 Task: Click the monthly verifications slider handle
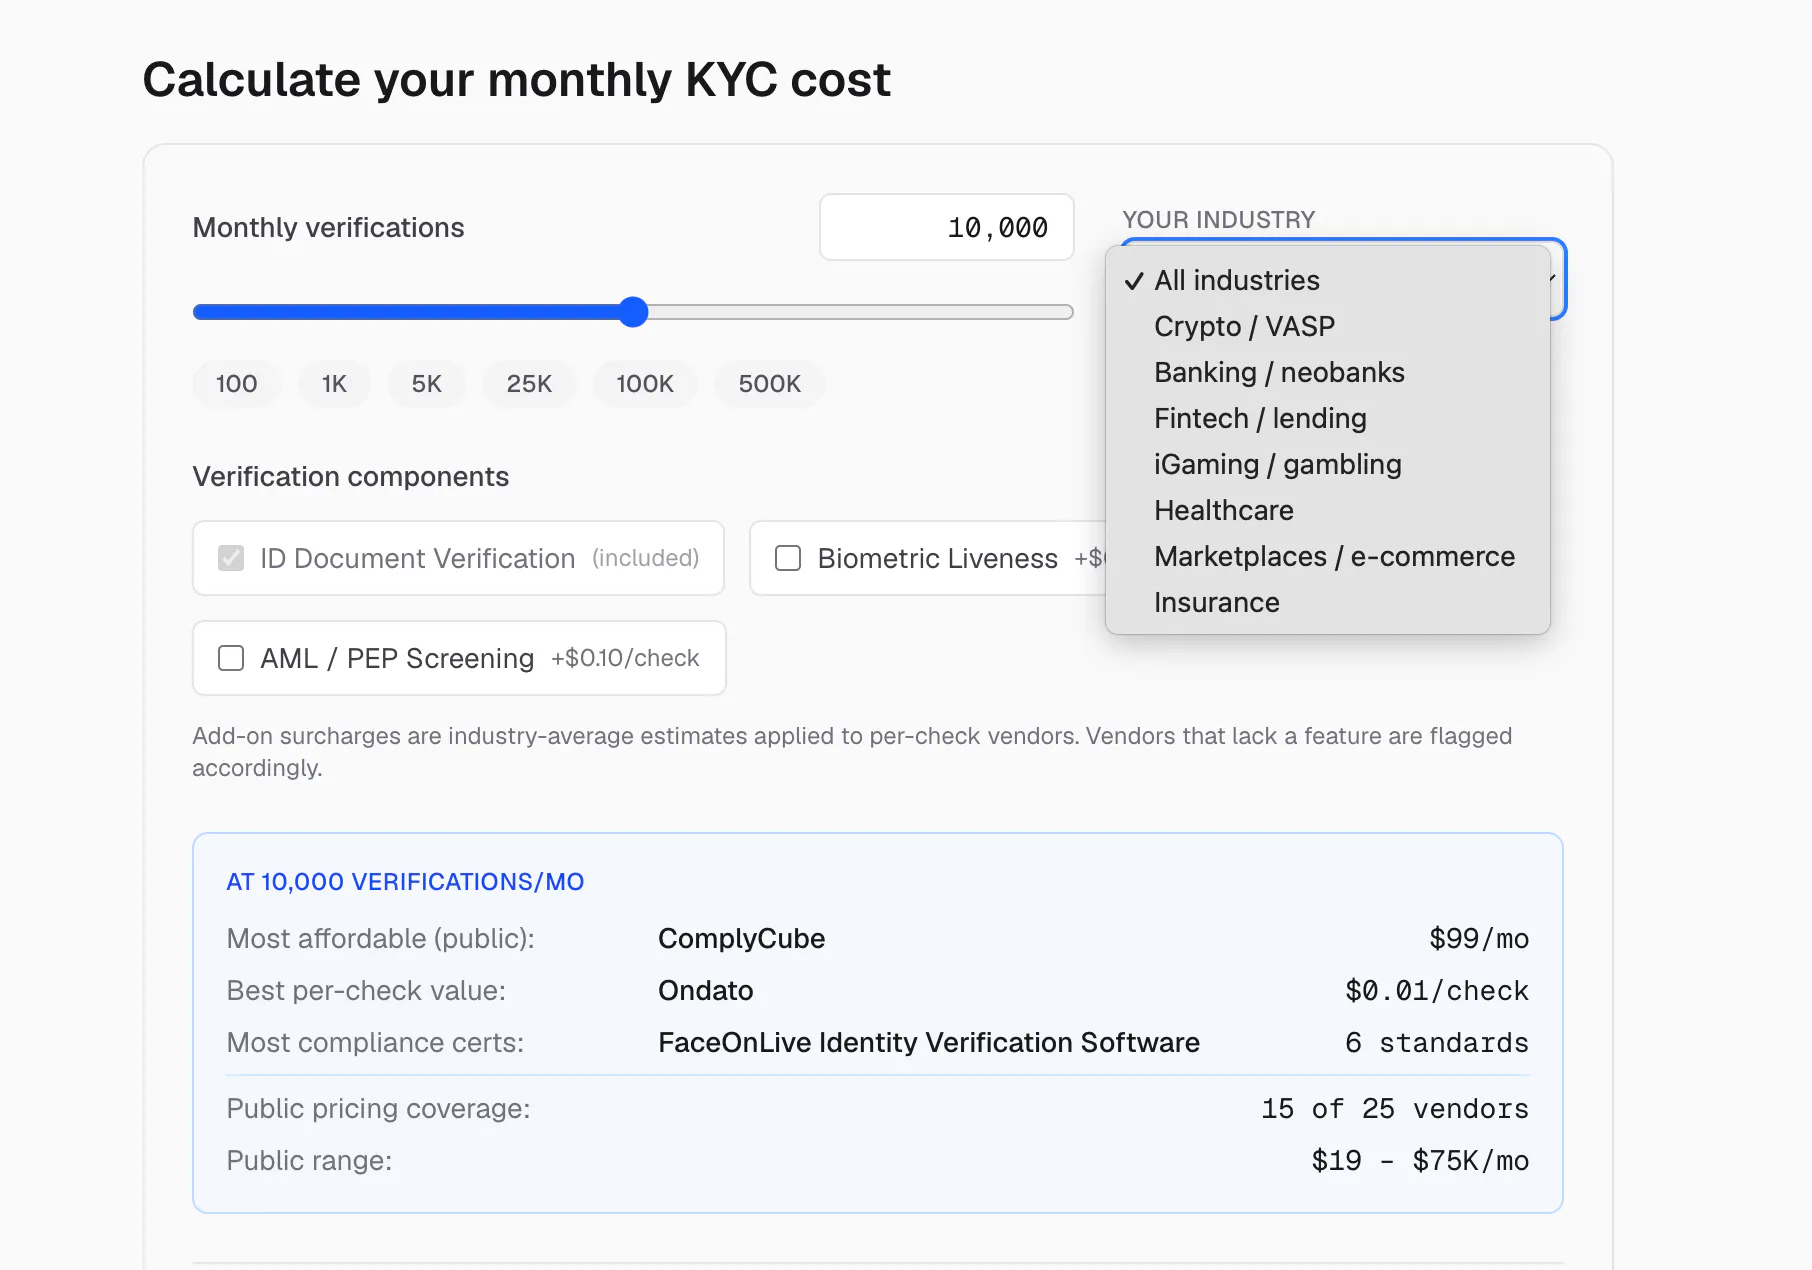coord(633,312)
